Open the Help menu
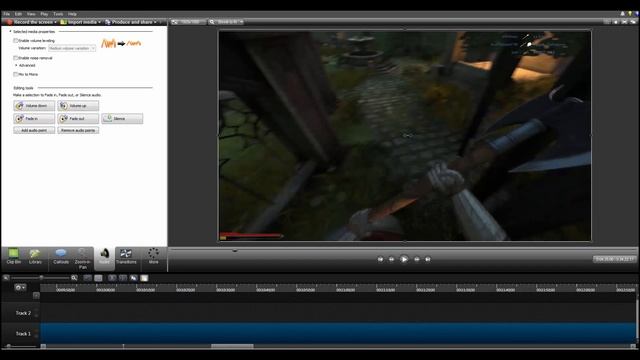Viewport: 640px width, 360px height. pos(72,14)
